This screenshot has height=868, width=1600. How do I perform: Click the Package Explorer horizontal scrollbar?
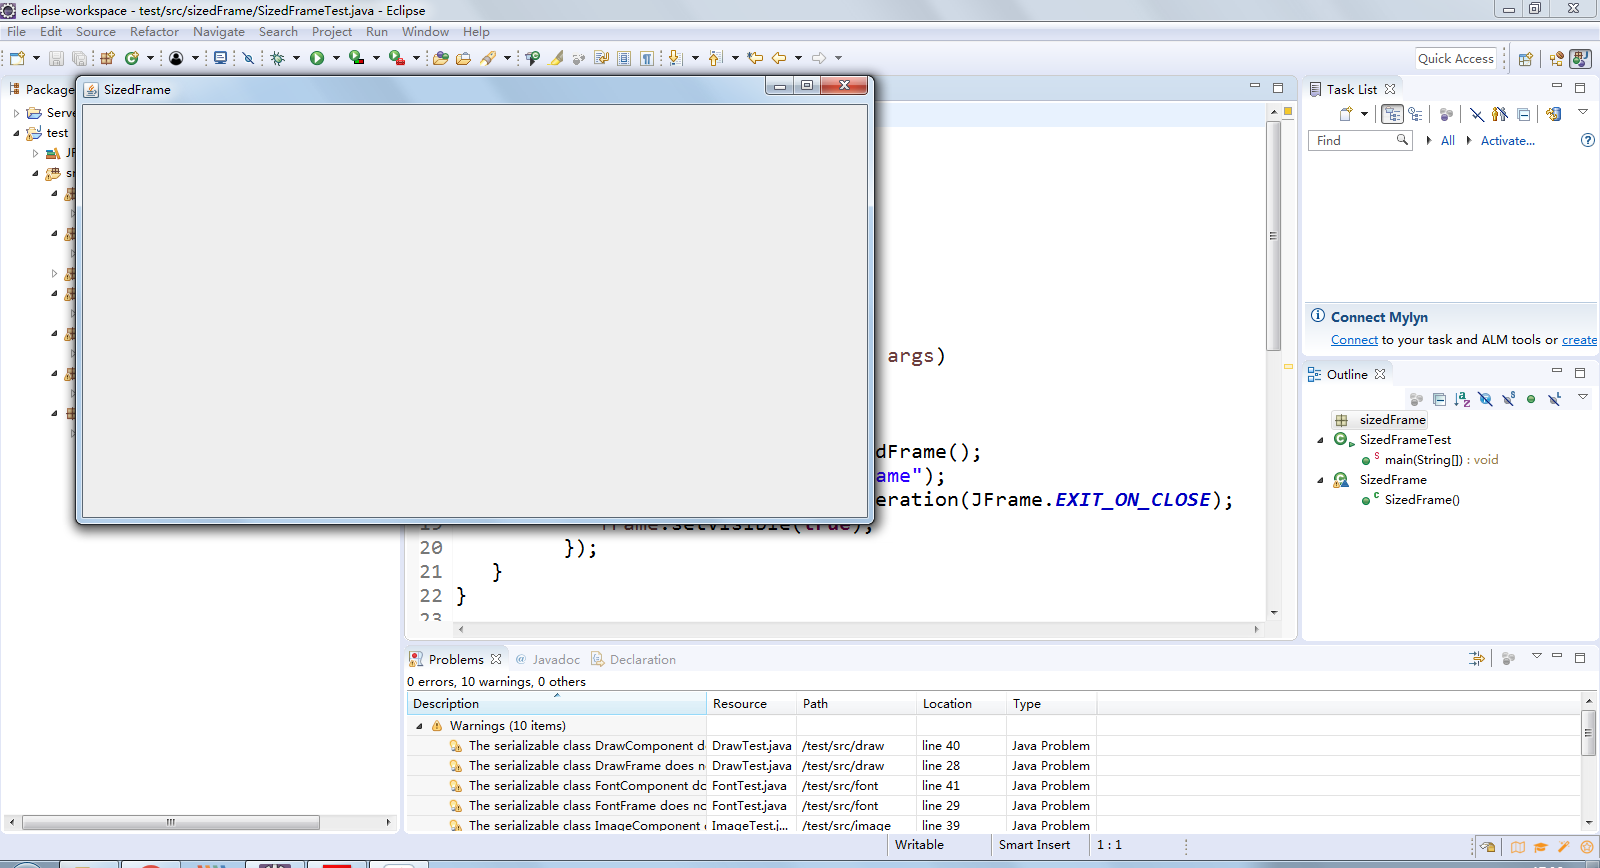coord(171,822)
